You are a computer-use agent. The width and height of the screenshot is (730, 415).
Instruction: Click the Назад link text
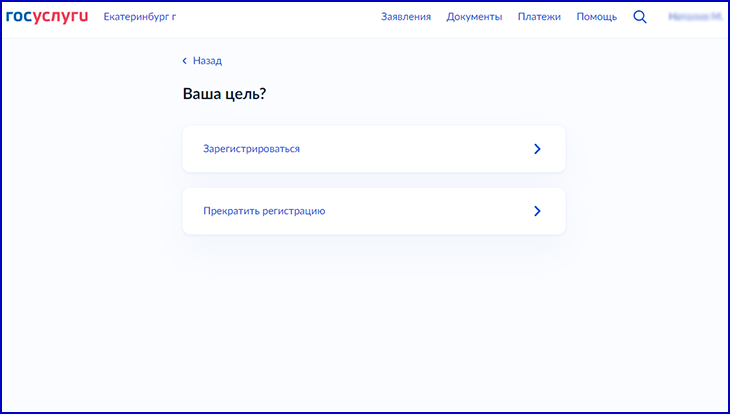207,61
